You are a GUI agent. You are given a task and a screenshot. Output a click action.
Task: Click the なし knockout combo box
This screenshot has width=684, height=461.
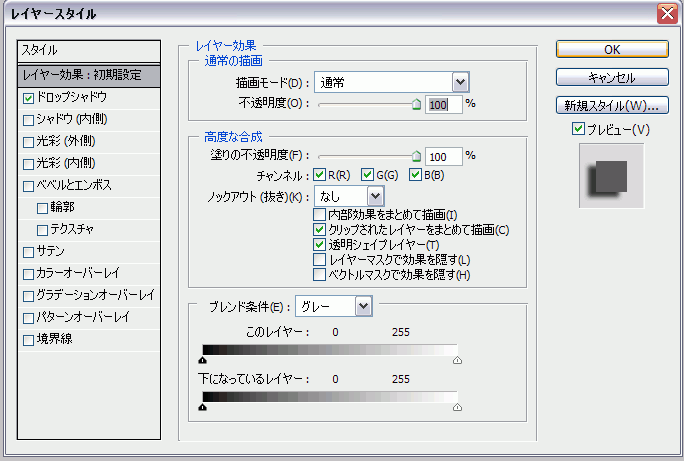point(349,196)
